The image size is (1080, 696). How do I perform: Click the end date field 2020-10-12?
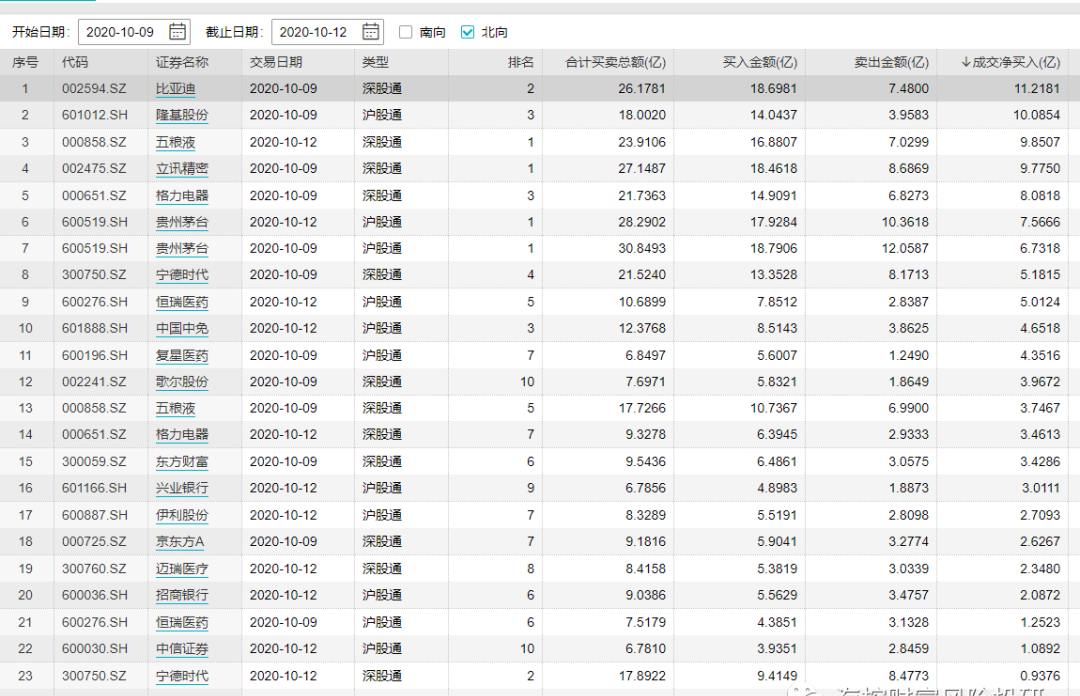coord(327,32)
